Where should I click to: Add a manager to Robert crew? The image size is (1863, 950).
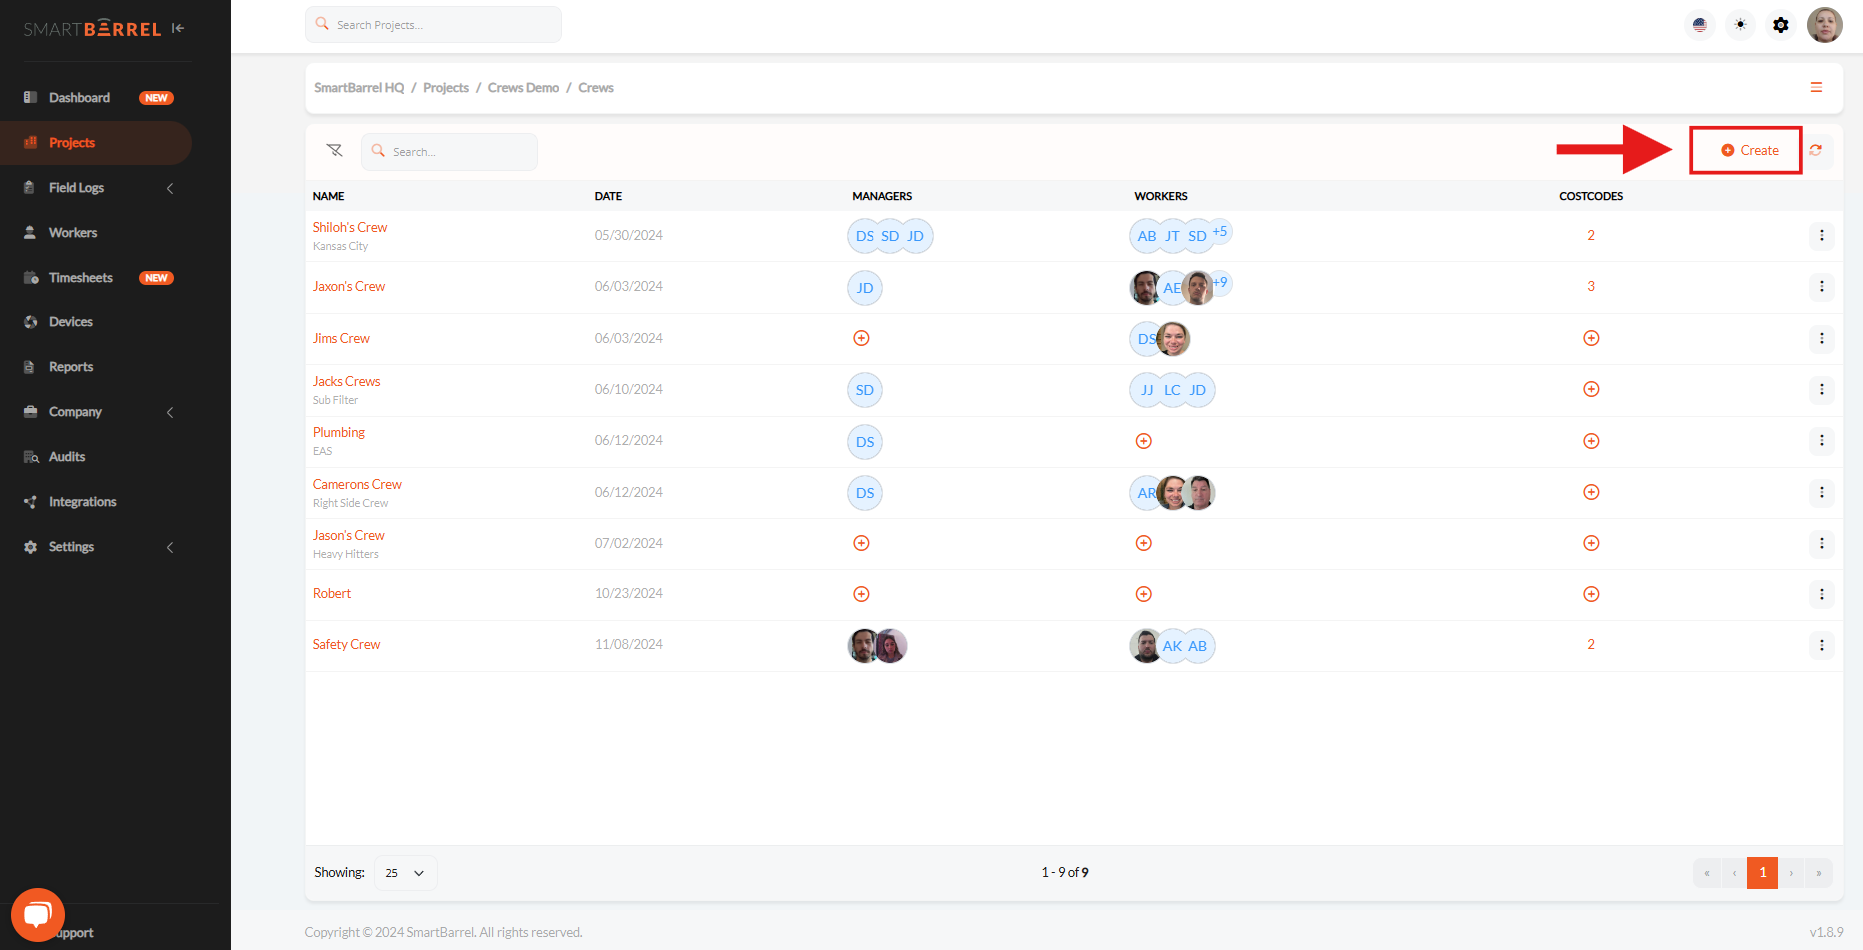pyautogui.click(x=861, y=594)
